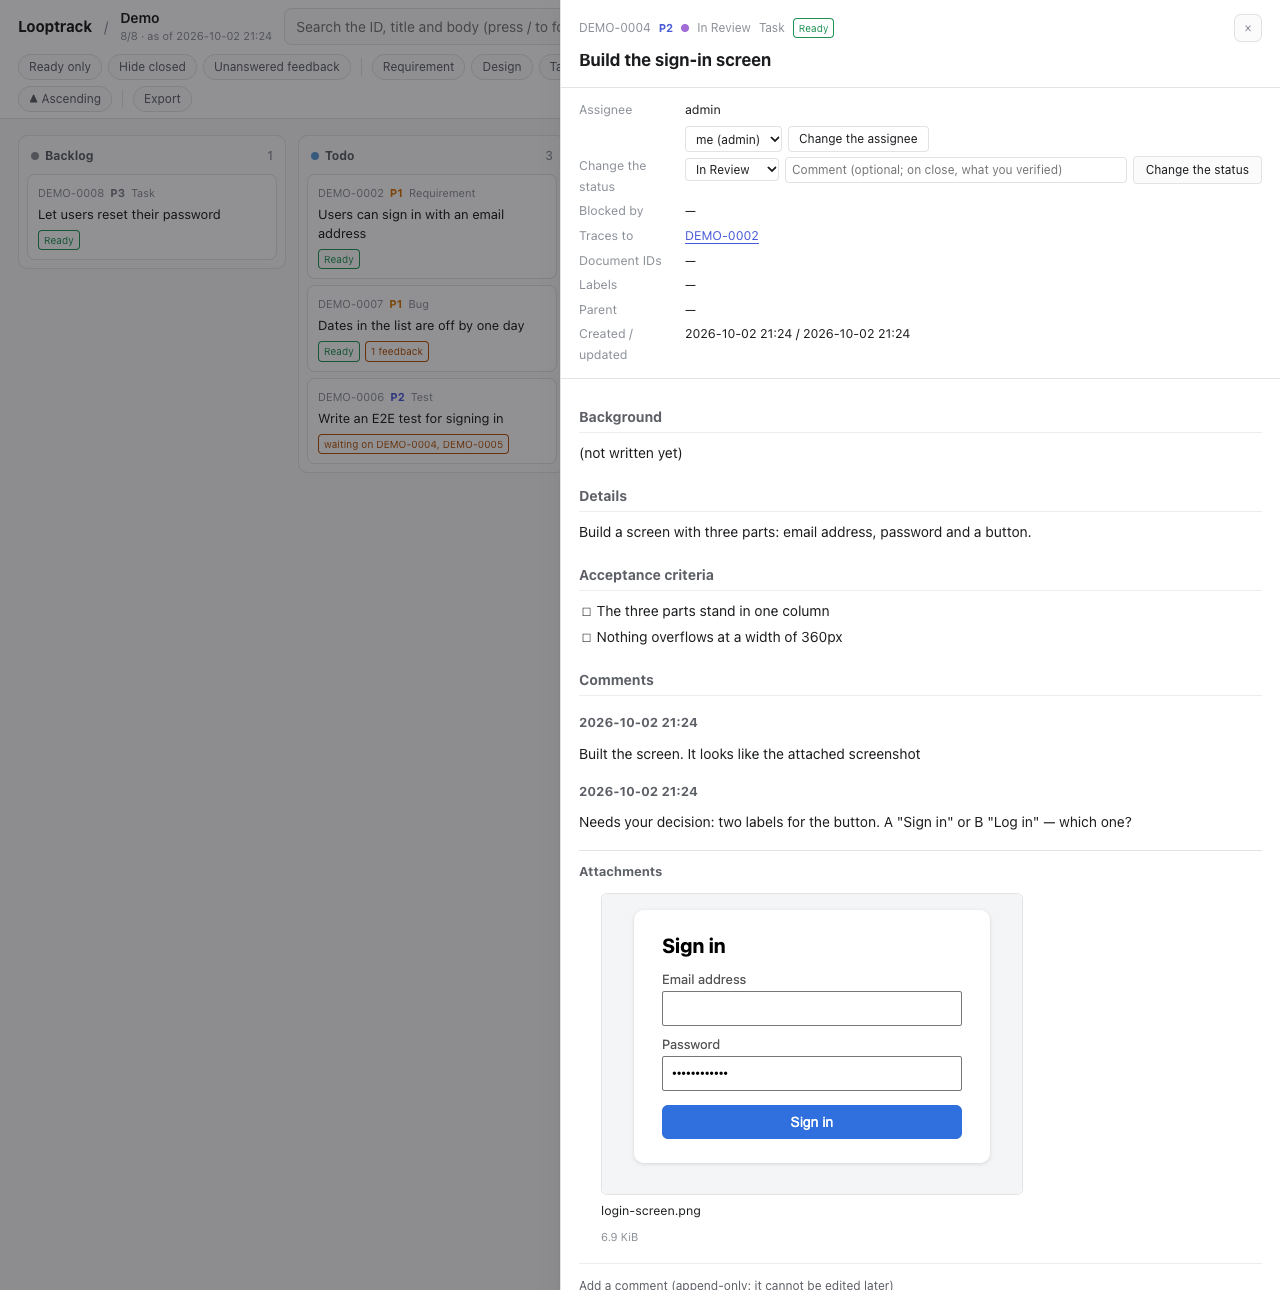This screenshot has width=1280, height=1290.
Task: Toggle the Hide closed filter
Action: [152, 67]
